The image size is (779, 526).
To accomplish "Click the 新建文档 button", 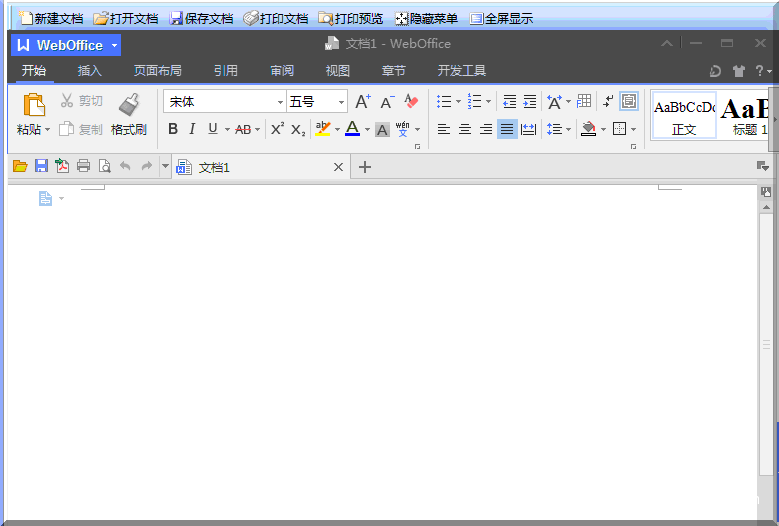I will (x=51, y=18).
